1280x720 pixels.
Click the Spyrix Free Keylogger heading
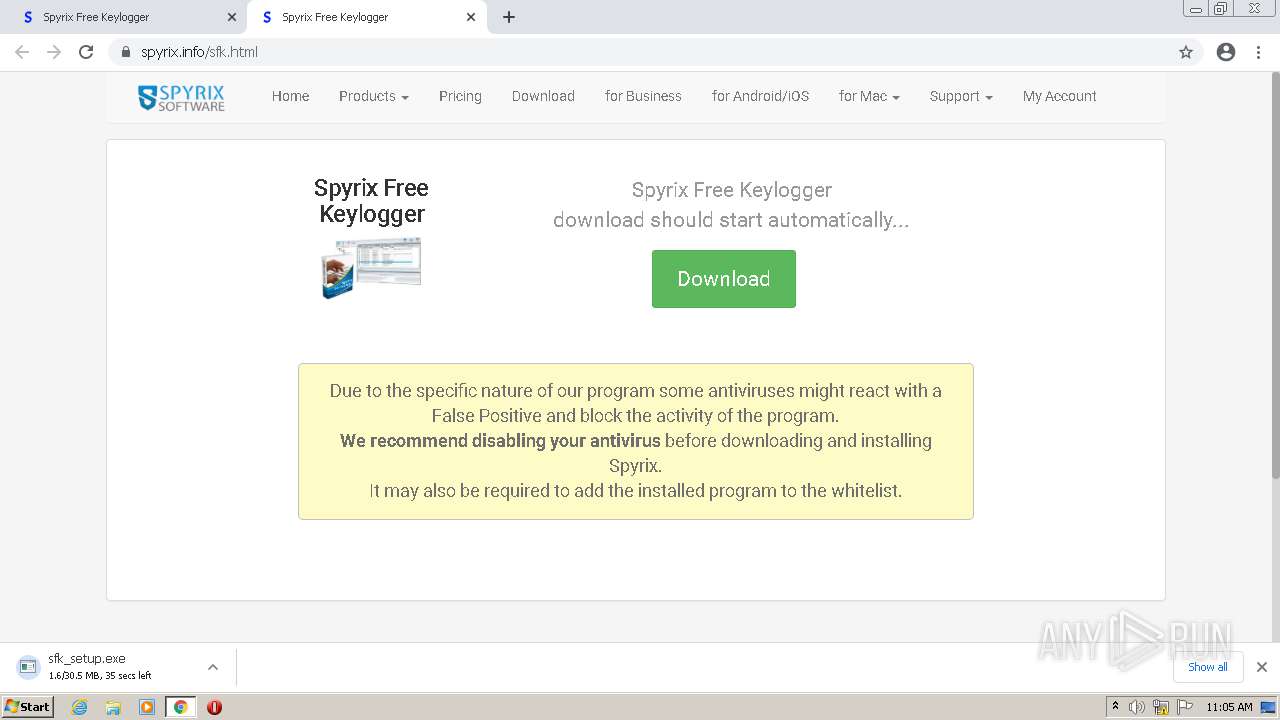[371, 201]
